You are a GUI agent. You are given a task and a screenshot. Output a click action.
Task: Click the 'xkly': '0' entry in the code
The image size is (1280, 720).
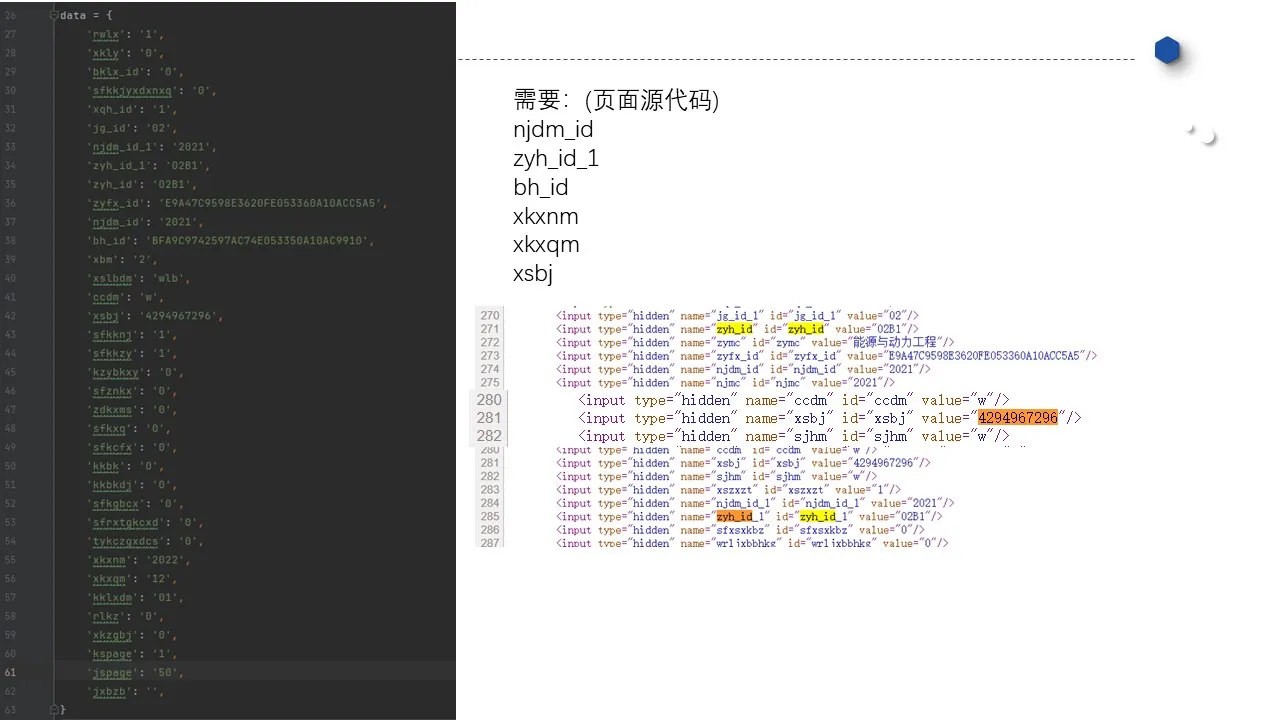point(127,53)
